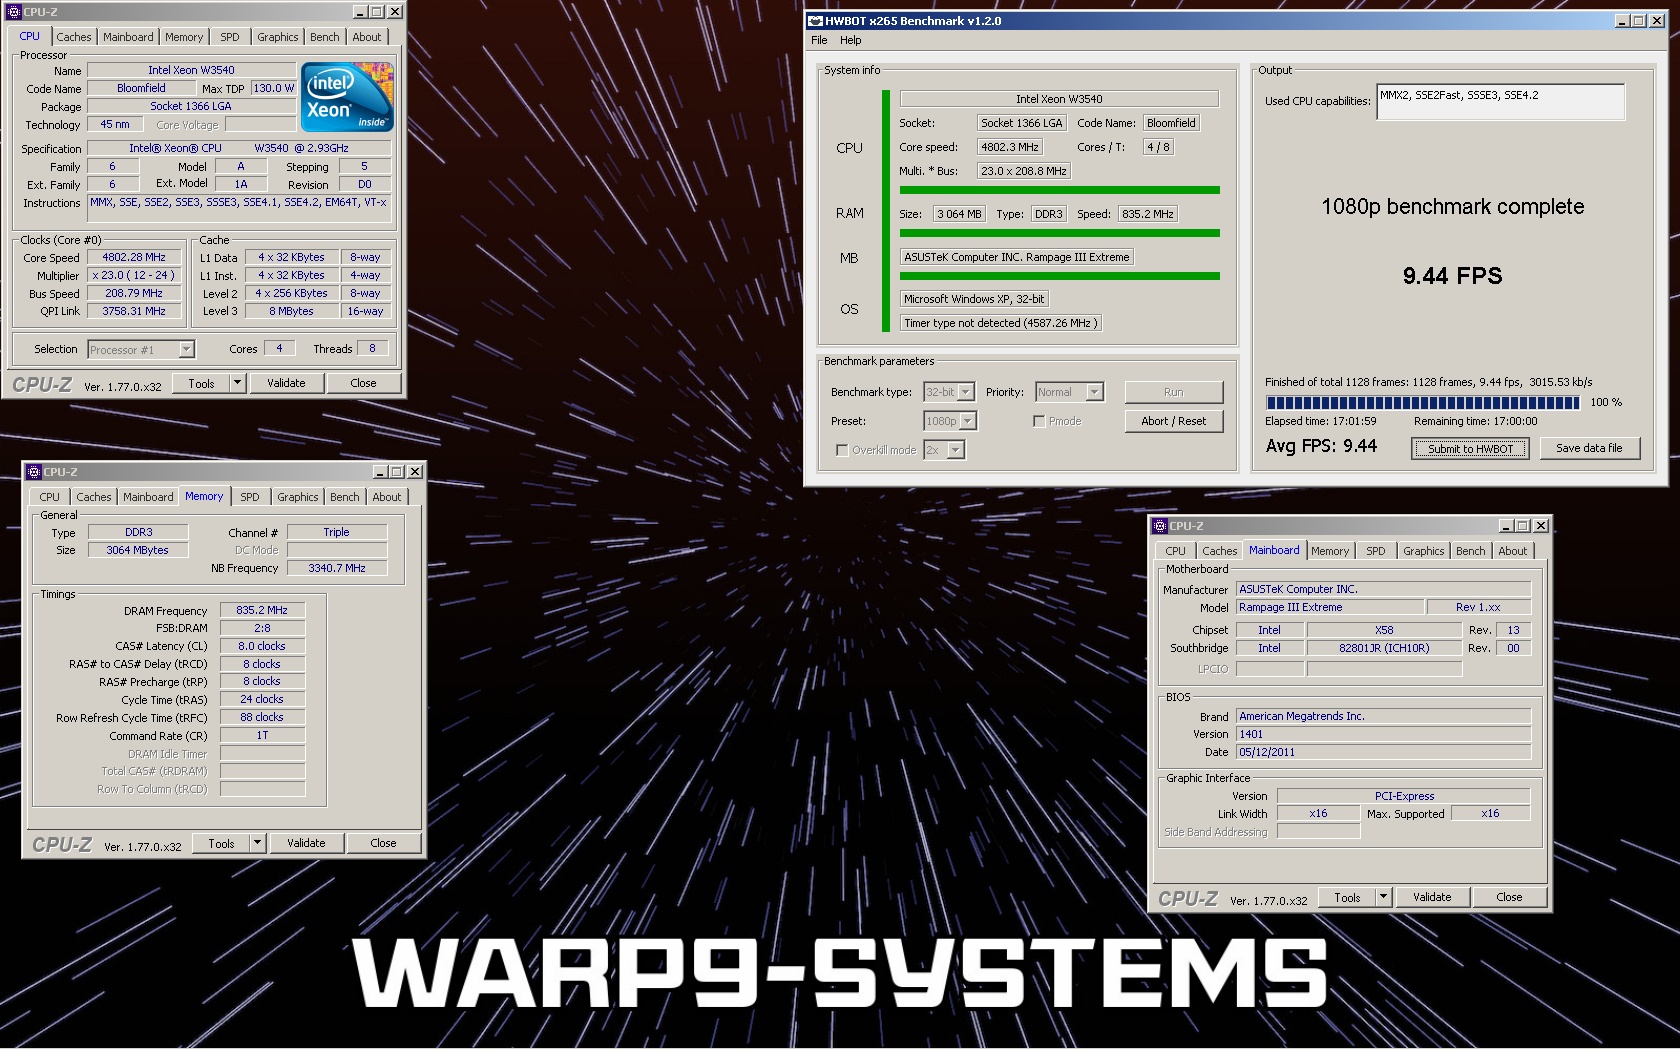
Task: Click the Used CPU capabilities text box
Action: [1500, 102]
